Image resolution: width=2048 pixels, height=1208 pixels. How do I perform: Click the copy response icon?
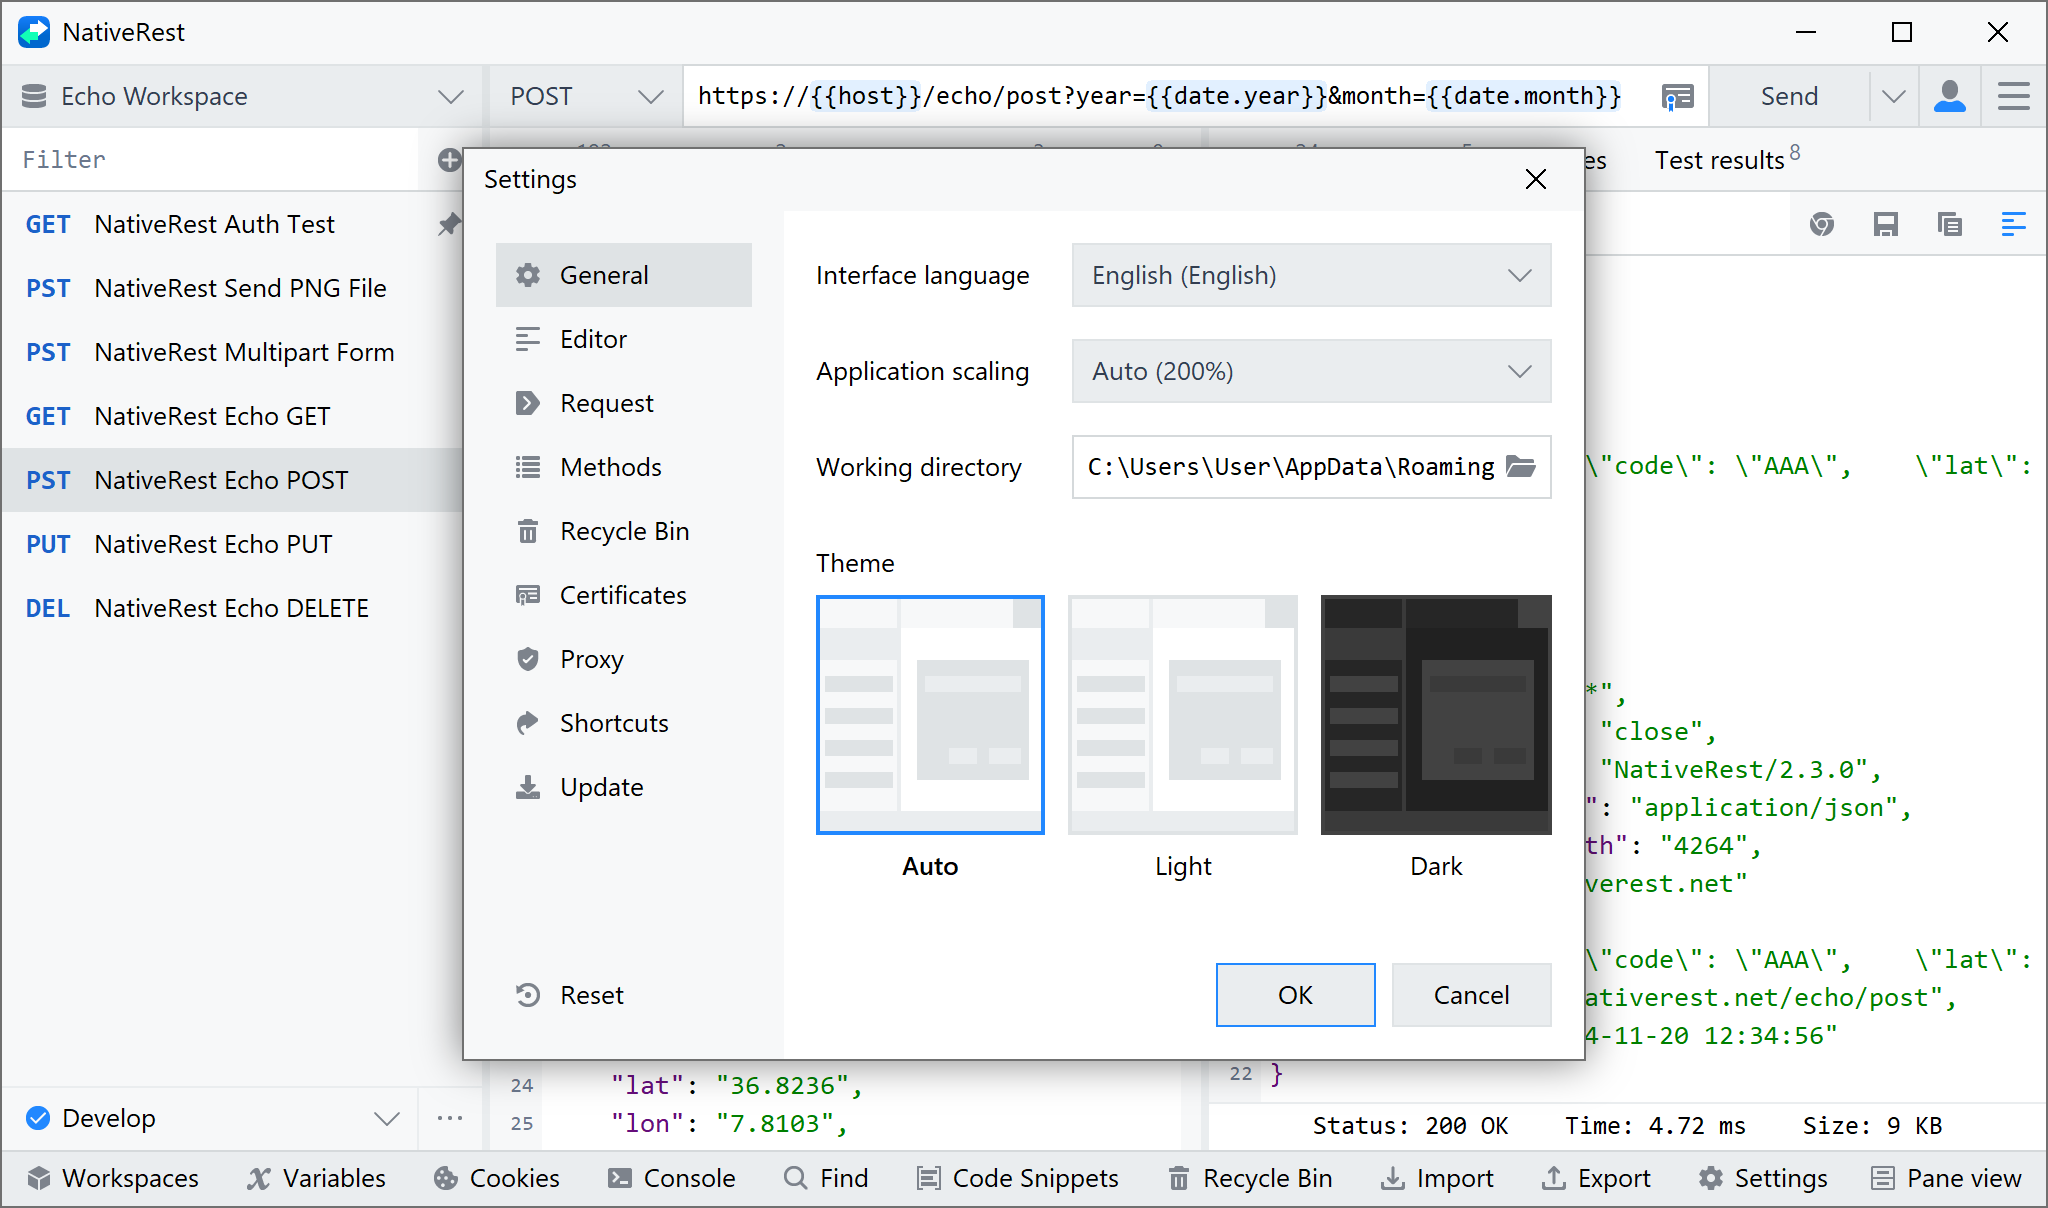(x=1949, y=224)
